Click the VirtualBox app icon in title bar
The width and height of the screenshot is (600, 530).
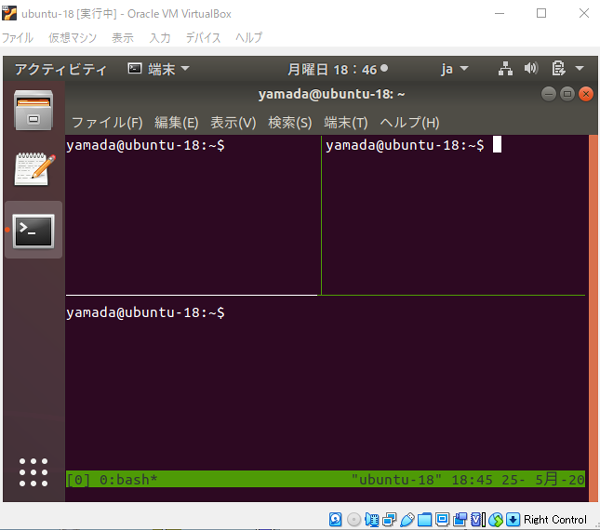[x=9, y=13]
